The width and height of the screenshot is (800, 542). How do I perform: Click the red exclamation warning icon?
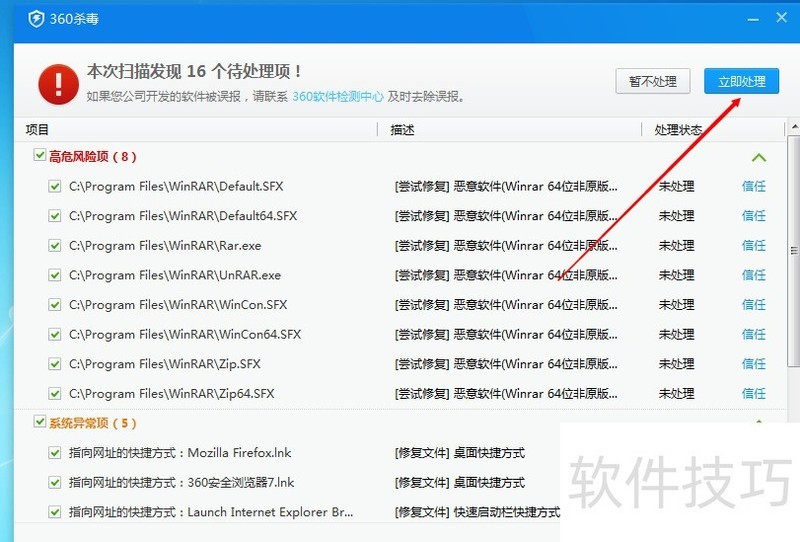58,84
